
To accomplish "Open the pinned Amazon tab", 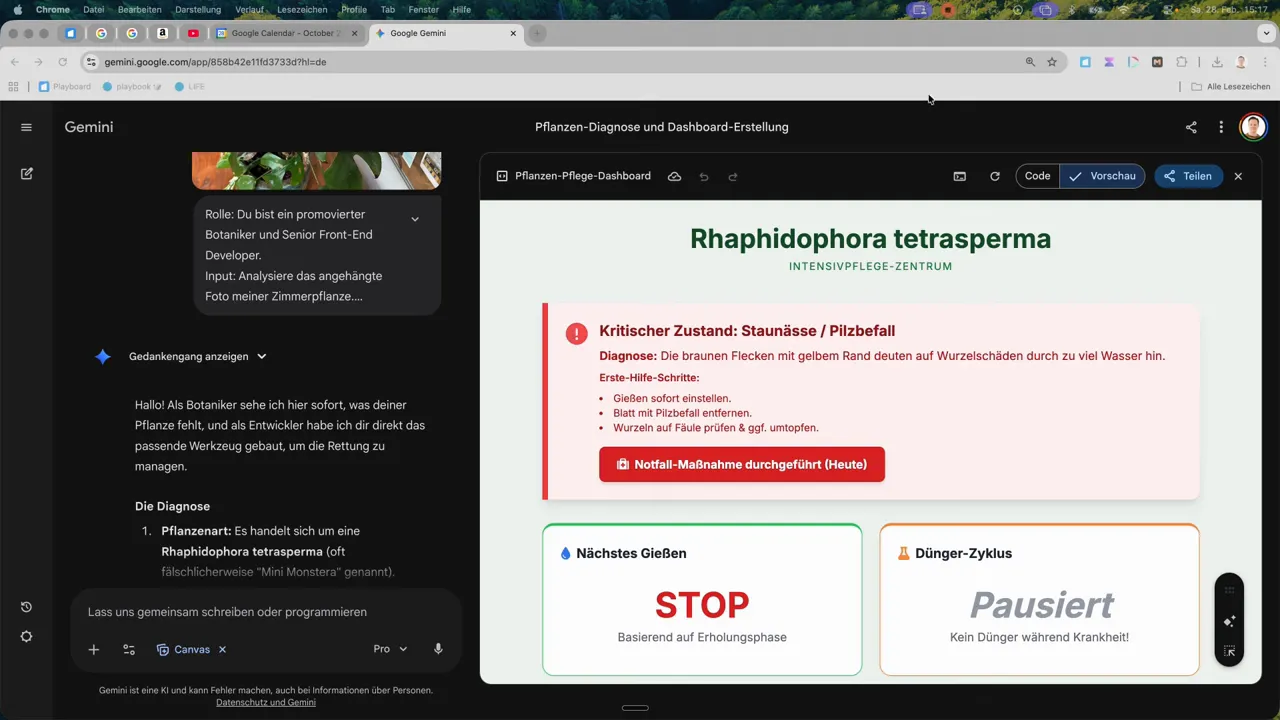I will pyautogui.click(x=162, y=33).
